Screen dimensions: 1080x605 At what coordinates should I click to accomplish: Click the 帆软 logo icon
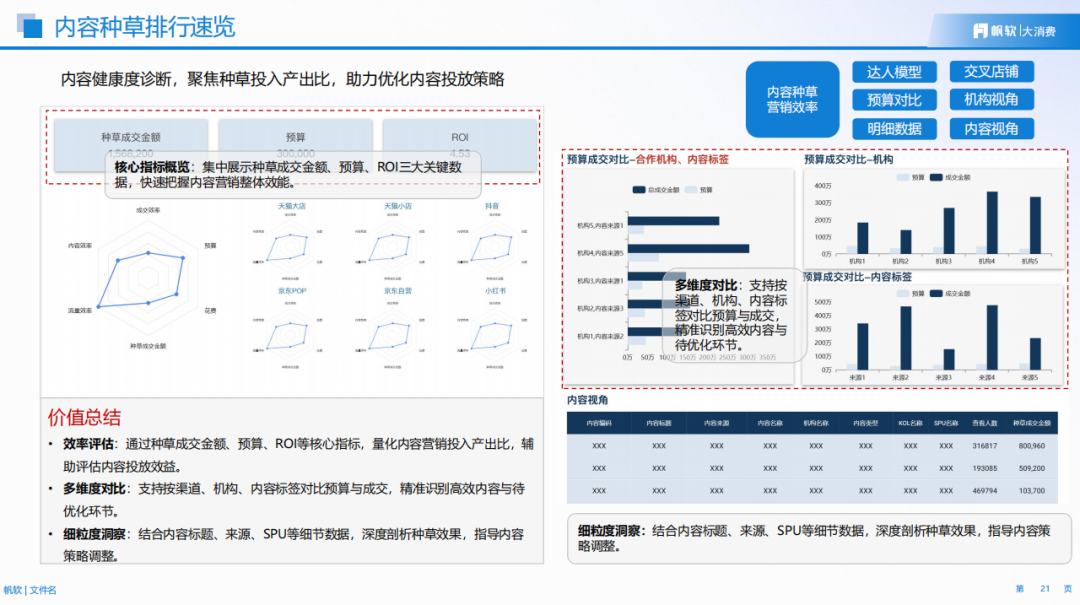coord(981,30)
